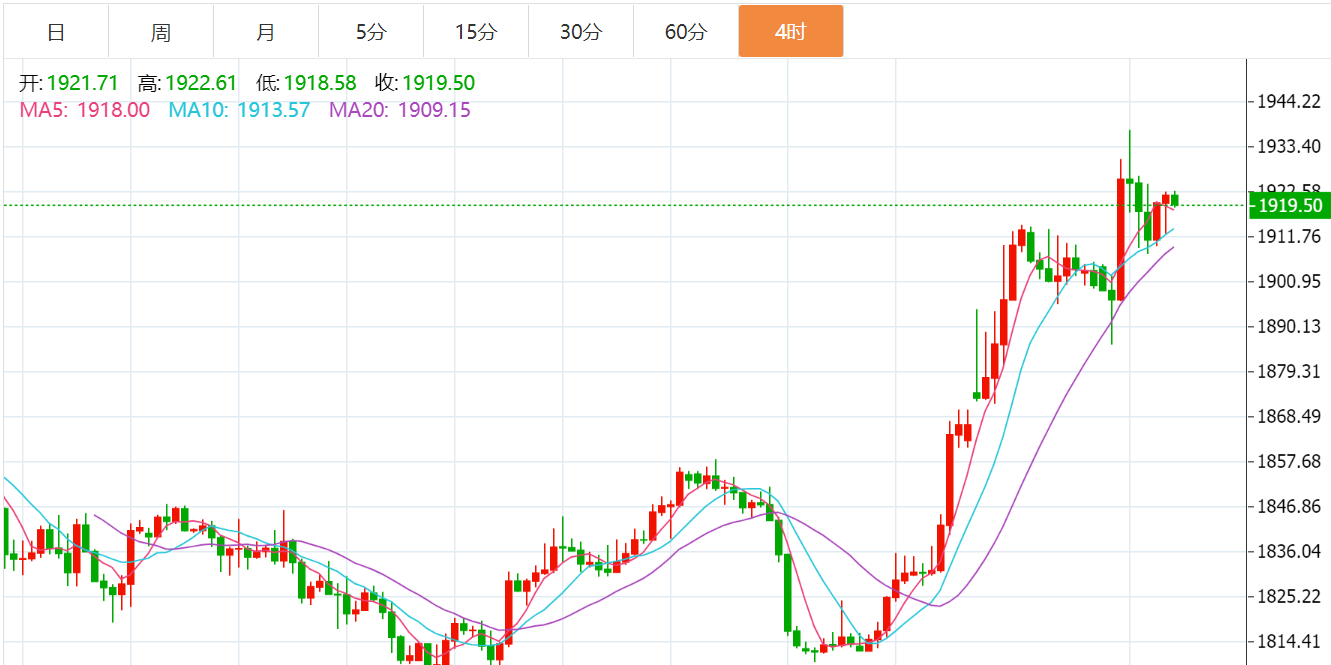Select the 周 weekly chart tab
The width and height of the screenshot is (1331, 665).
161,32
